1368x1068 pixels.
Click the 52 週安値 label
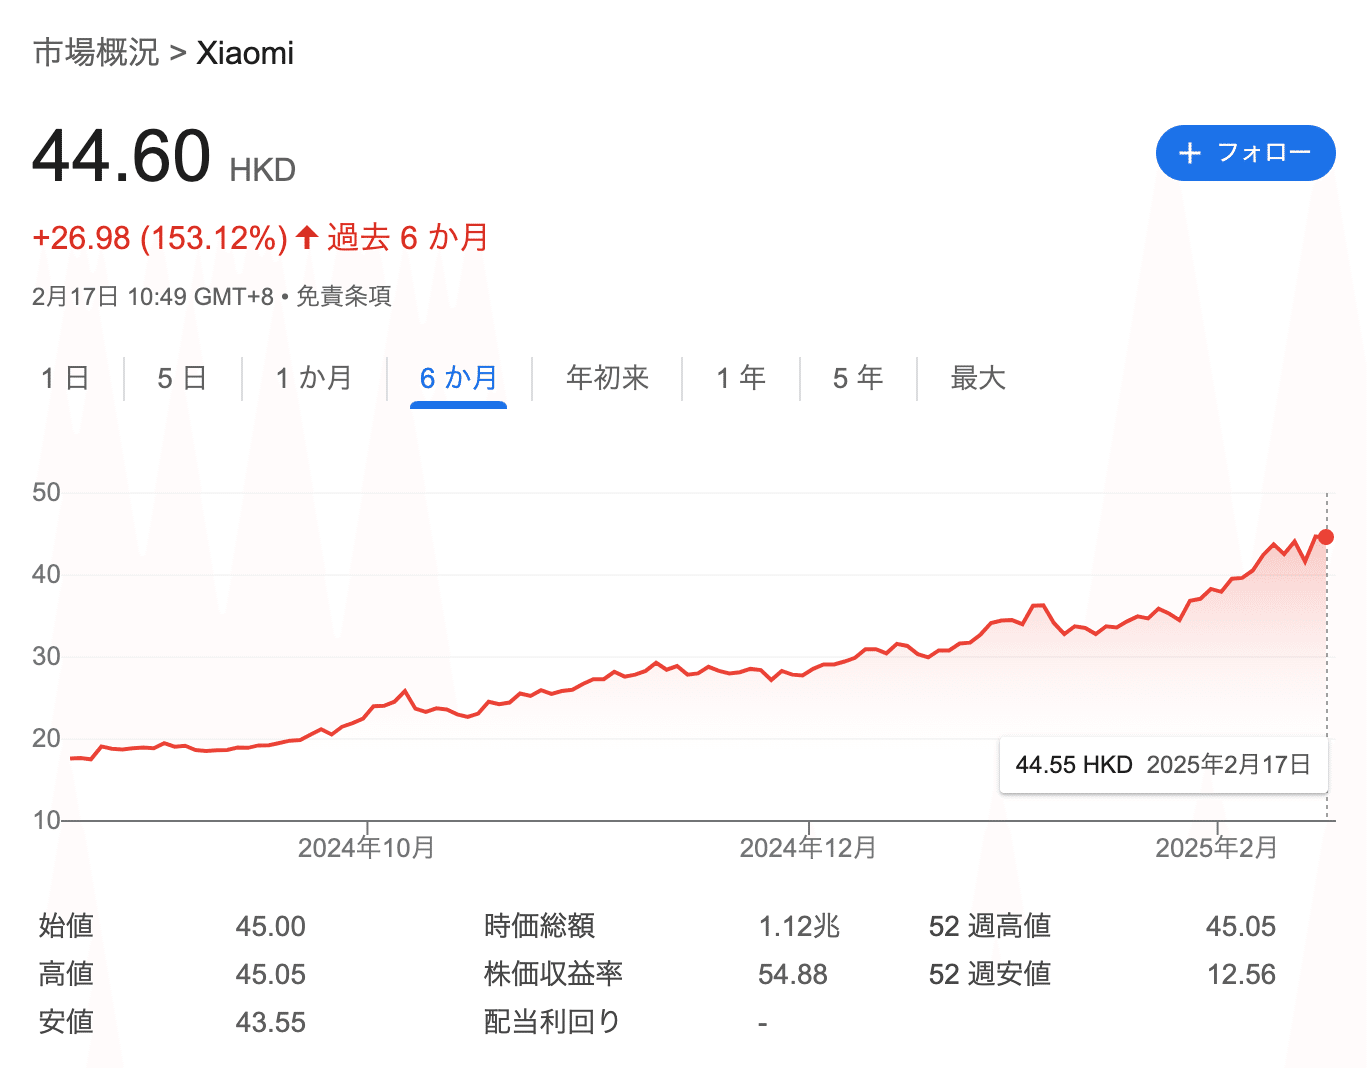[x=990, y=974]
